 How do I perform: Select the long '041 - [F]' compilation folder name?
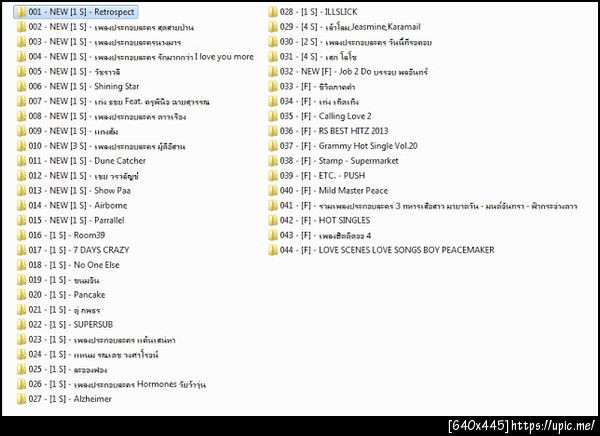[429, 206]
